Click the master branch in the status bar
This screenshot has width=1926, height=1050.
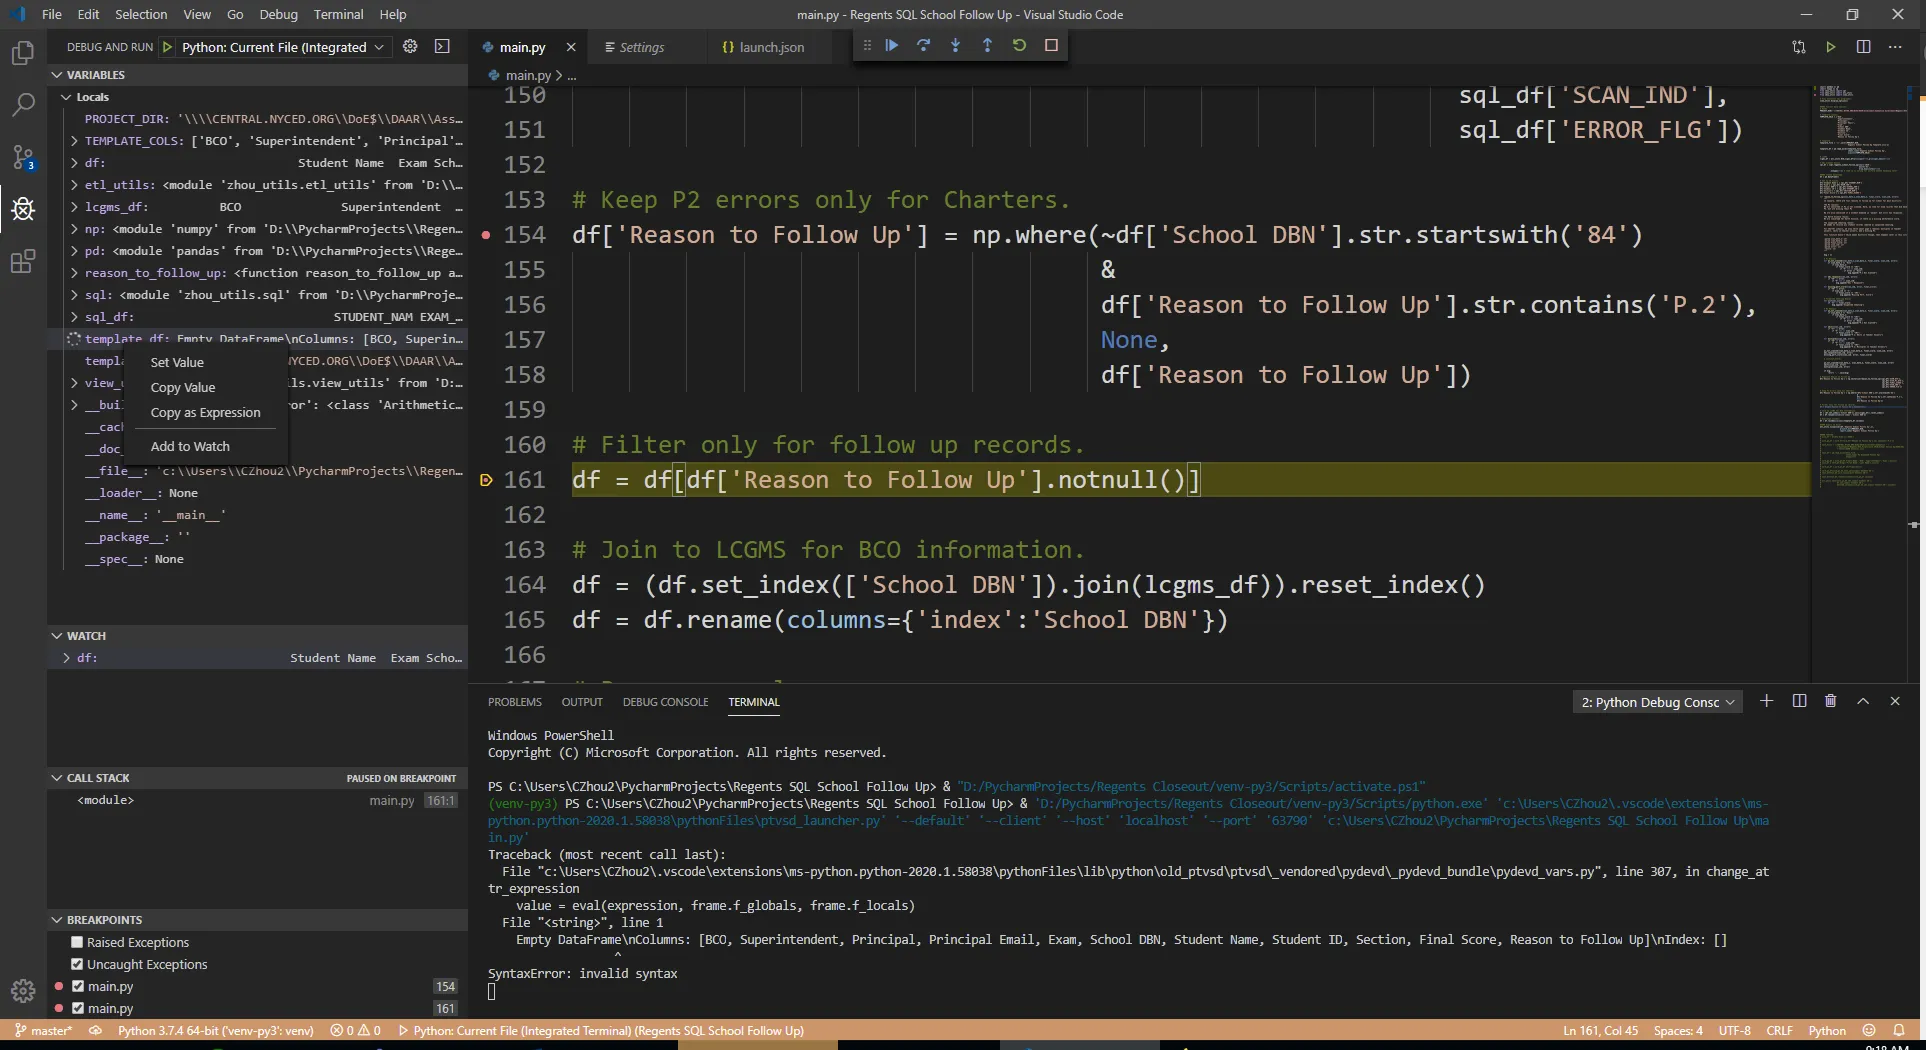(44, 1030)
